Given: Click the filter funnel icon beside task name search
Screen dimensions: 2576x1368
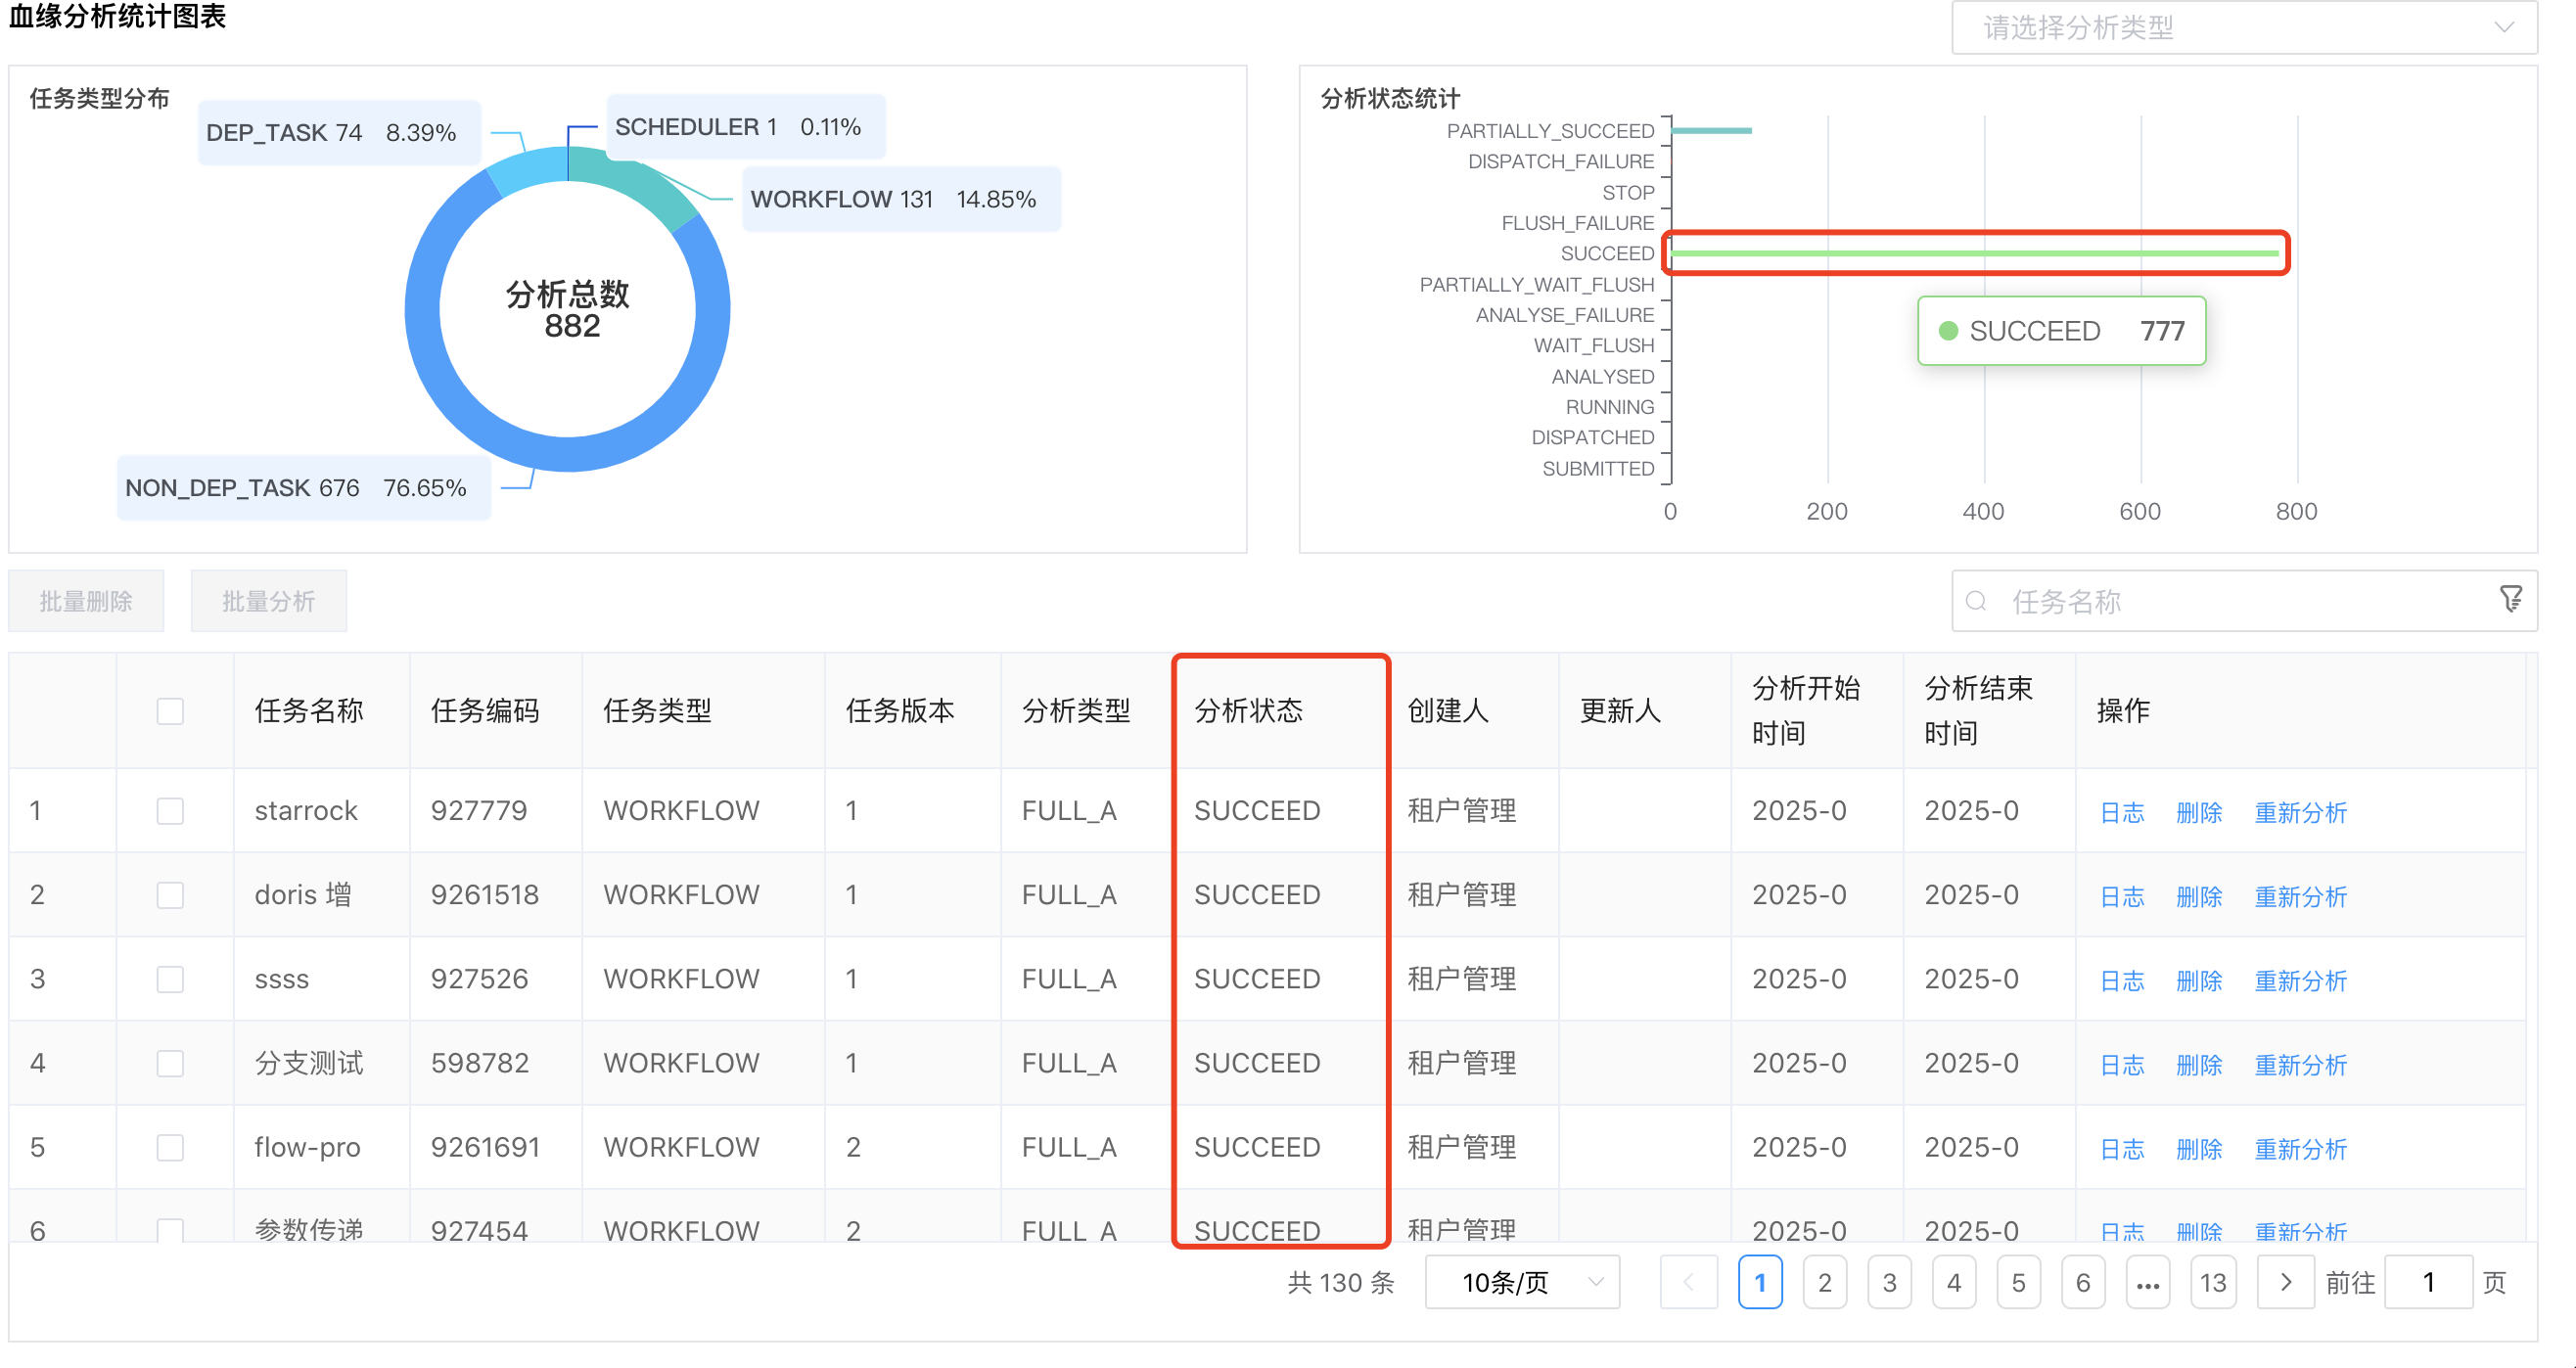Looking at the screenshot, I should tap(2511, 598).
